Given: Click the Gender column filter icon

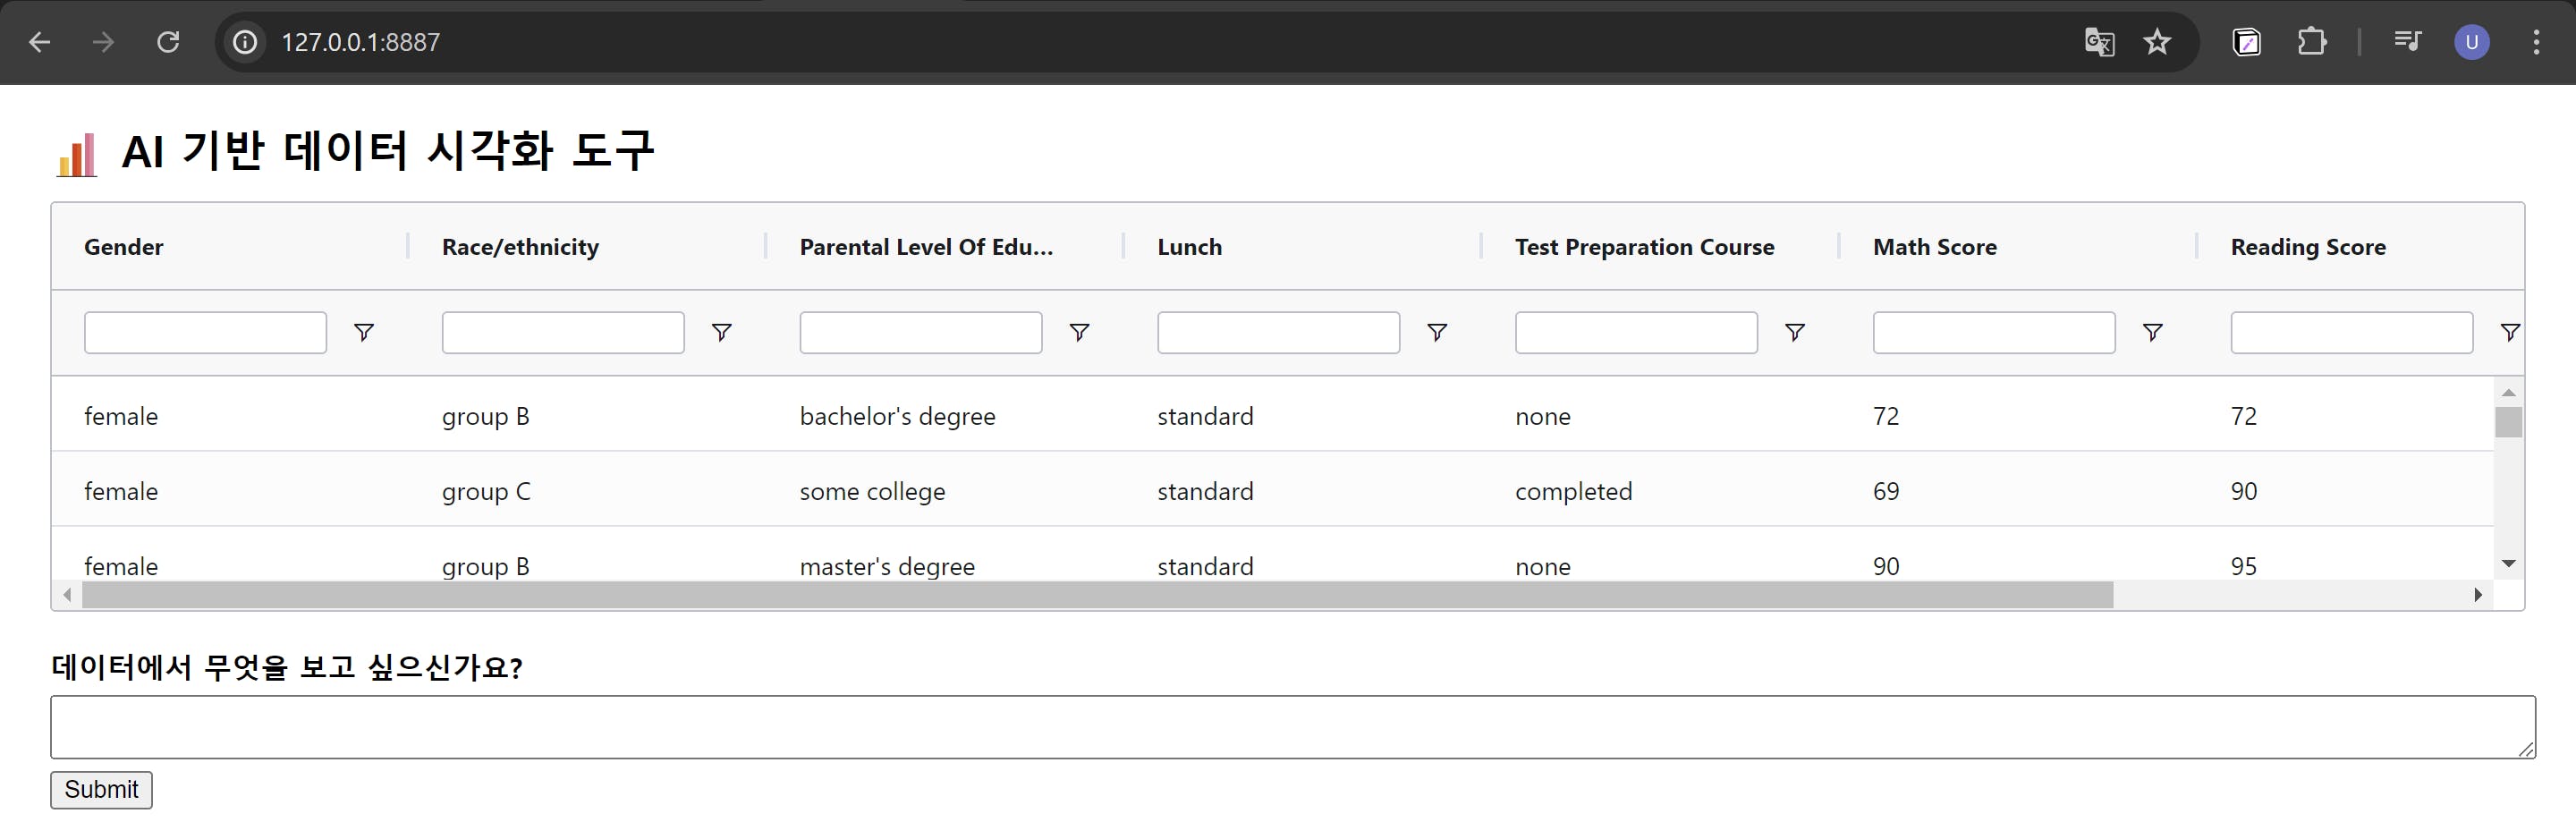Looking at the screenshot, I should pyautogui.click(x=364, y=332).
